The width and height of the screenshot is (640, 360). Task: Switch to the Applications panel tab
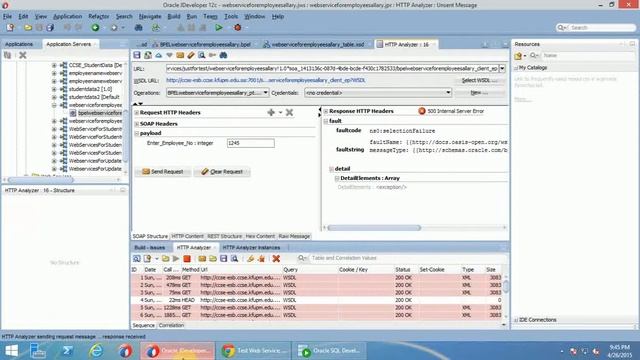coord(19,44)
